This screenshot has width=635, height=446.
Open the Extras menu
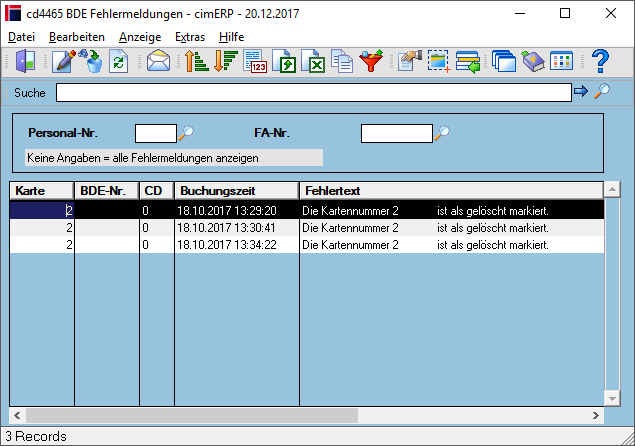click(190, 37)
